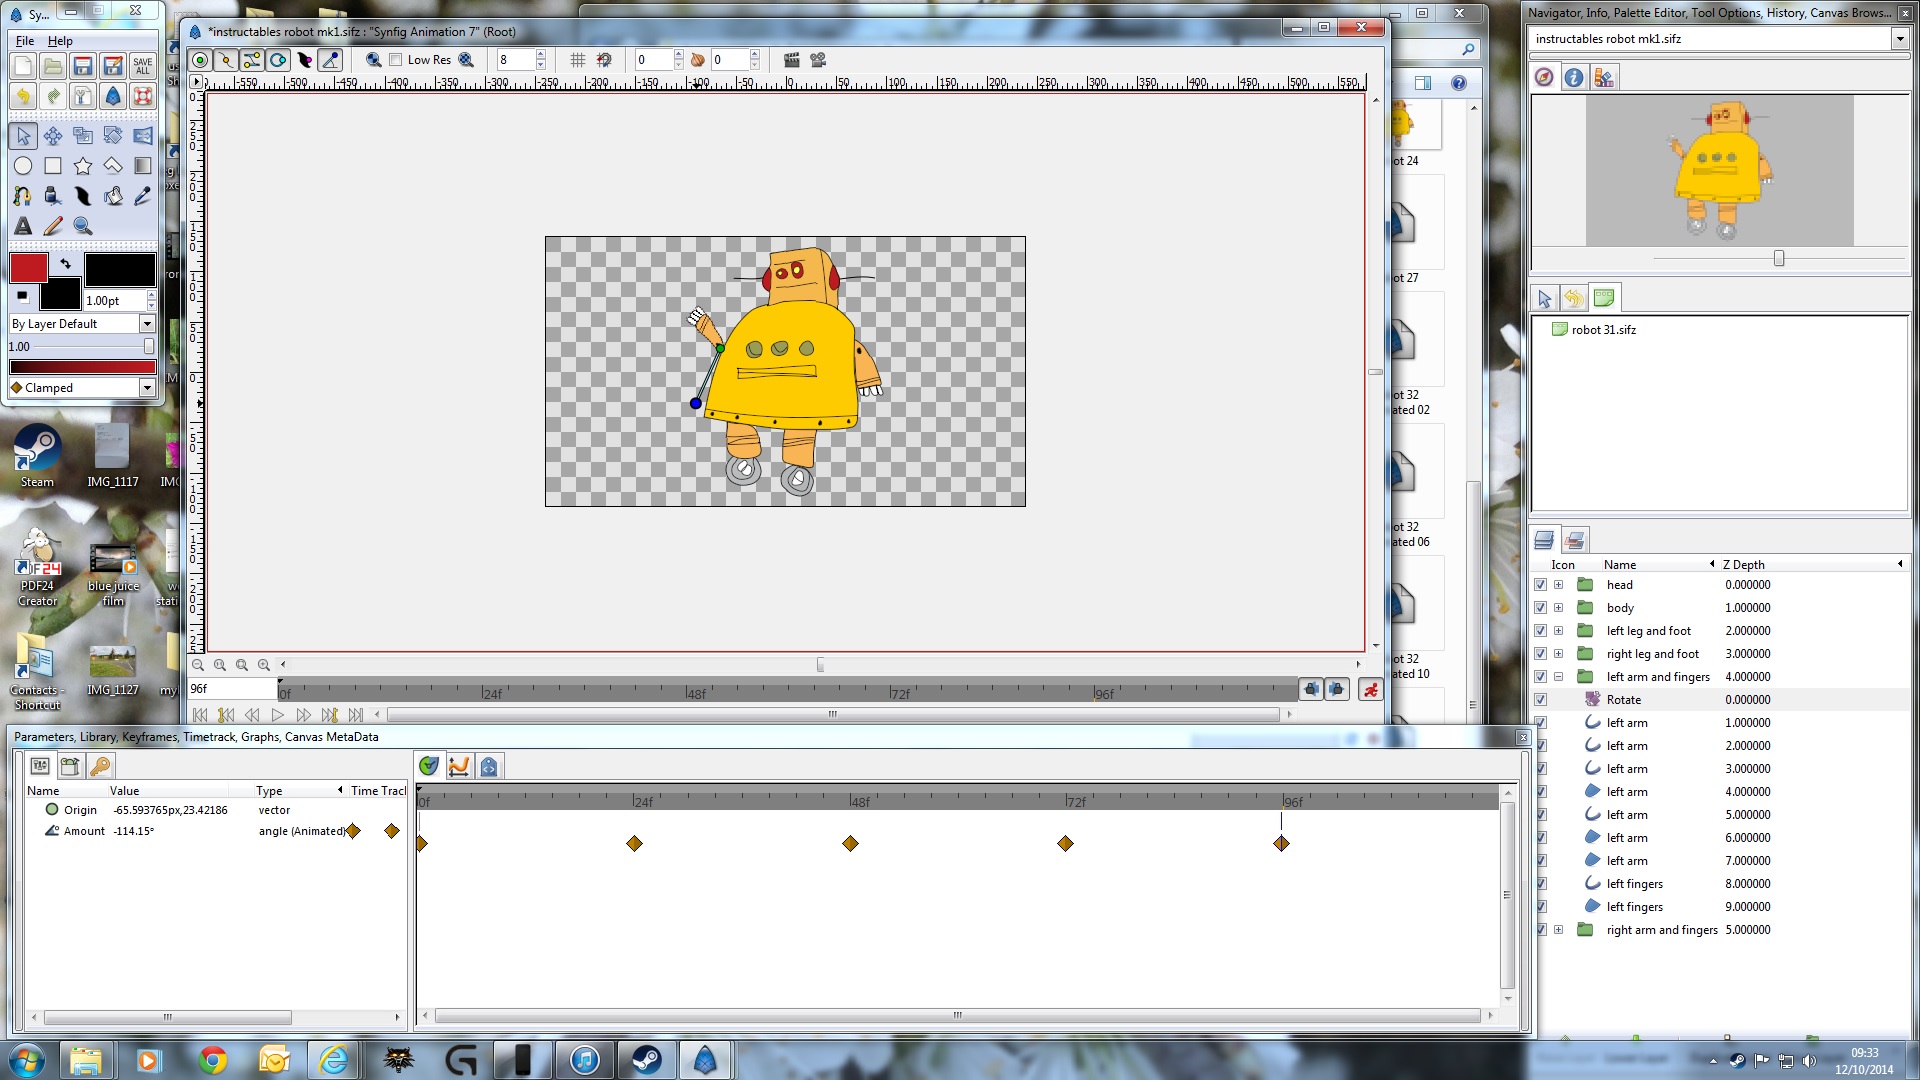This screenshot has height=1080, width=1920.
Task: Select the Transform (arrow) tool in toolbox
Action: (23, 136)
